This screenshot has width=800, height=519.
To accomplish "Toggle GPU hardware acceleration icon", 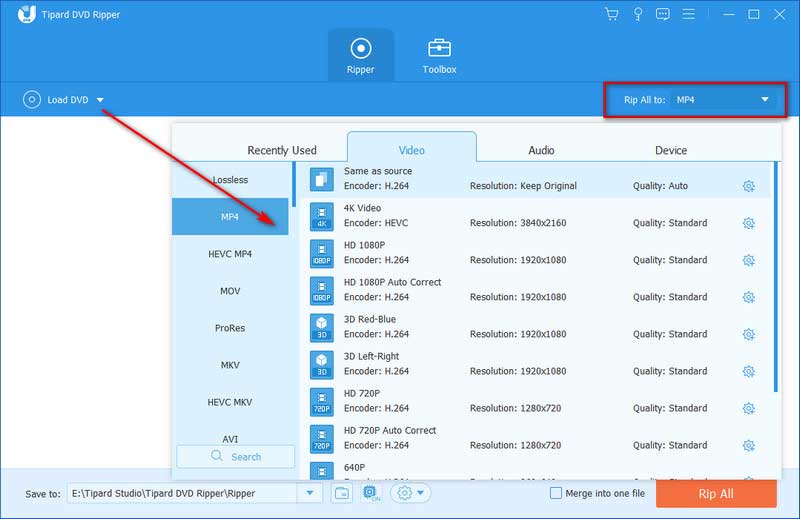I will pyautogui.click(x=370, y=493).
